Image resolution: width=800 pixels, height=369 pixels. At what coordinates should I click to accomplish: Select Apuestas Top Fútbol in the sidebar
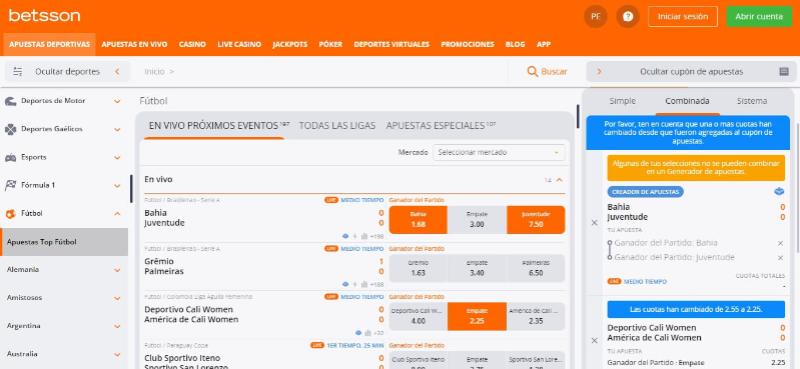(x=64, y=242)
